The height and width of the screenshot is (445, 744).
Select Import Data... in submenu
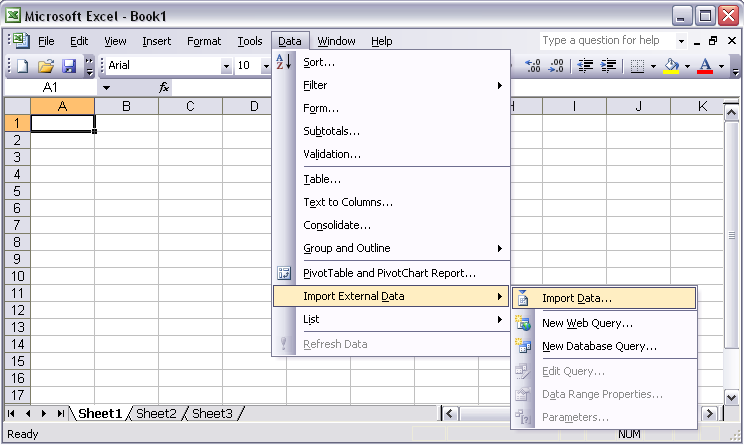point(604,298)
